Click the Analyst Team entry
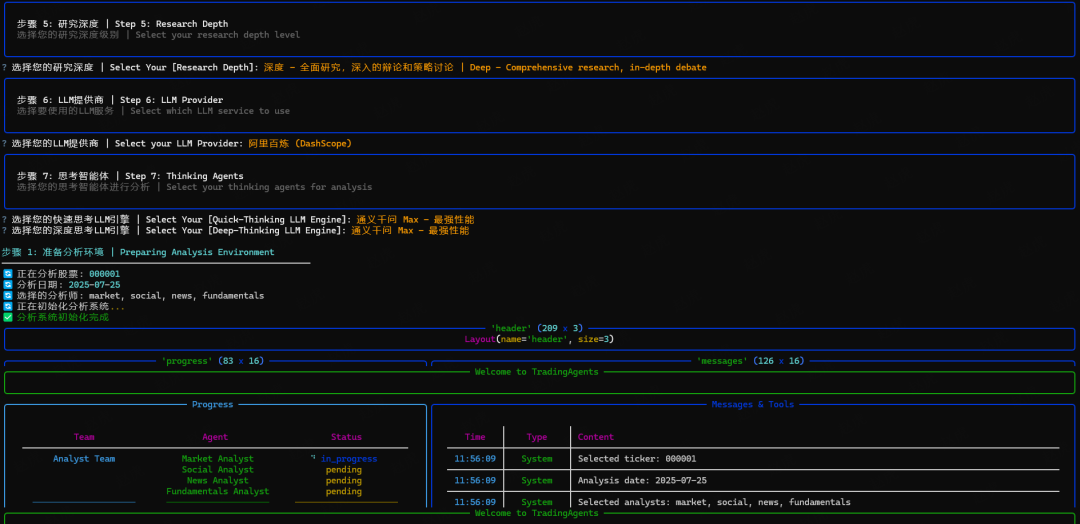Image resolution: width=1080 pixels, height=524 pixels. click(x=84, y=459)
